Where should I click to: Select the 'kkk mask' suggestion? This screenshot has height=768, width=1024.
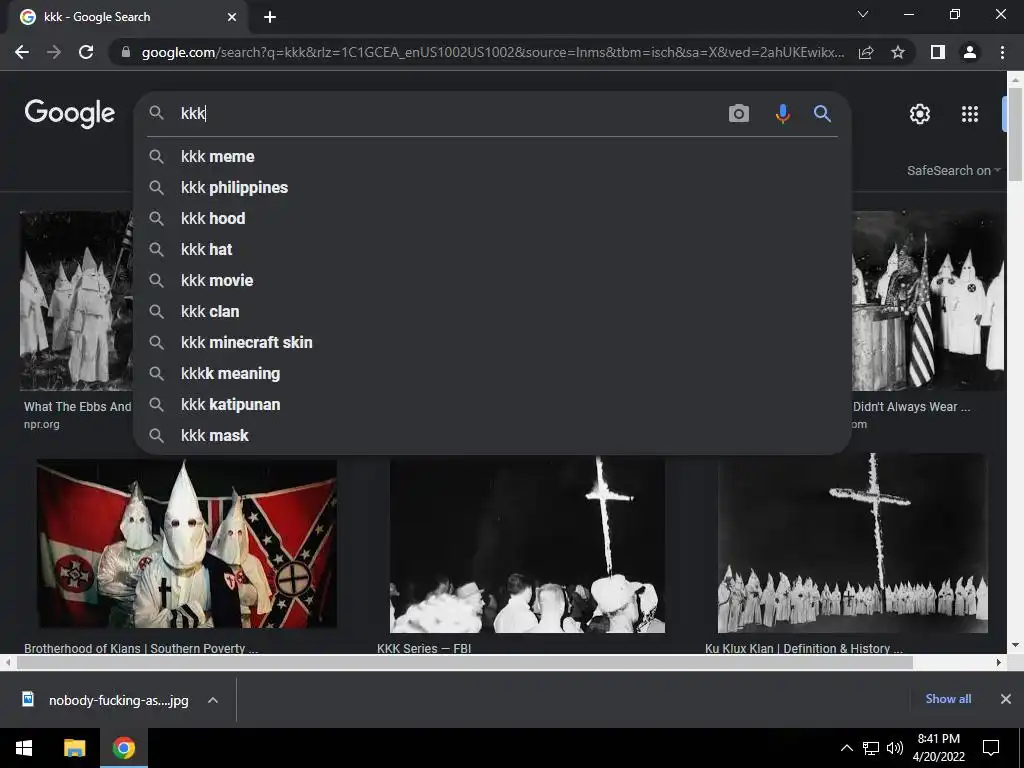coord(492,436)
